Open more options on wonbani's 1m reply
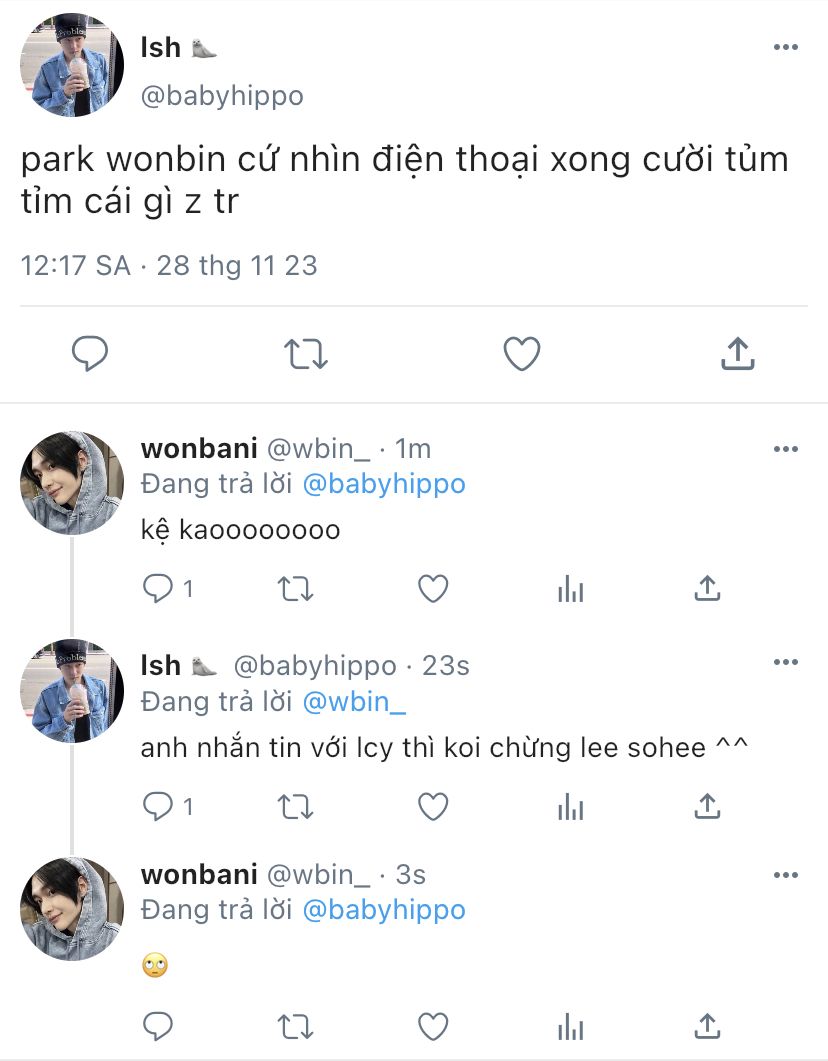The image size is (828, 1061). click(785, 449)
